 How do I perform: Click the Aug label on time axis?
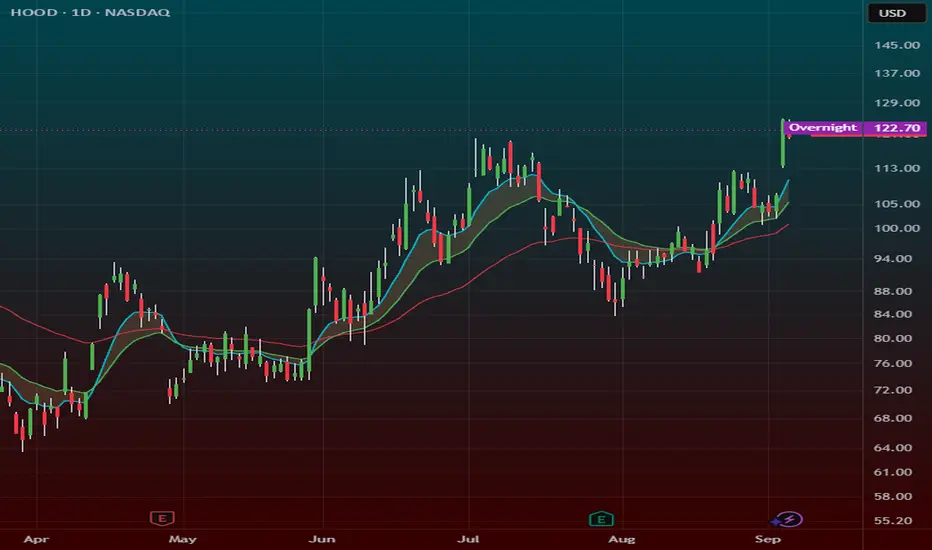point(622,539)
